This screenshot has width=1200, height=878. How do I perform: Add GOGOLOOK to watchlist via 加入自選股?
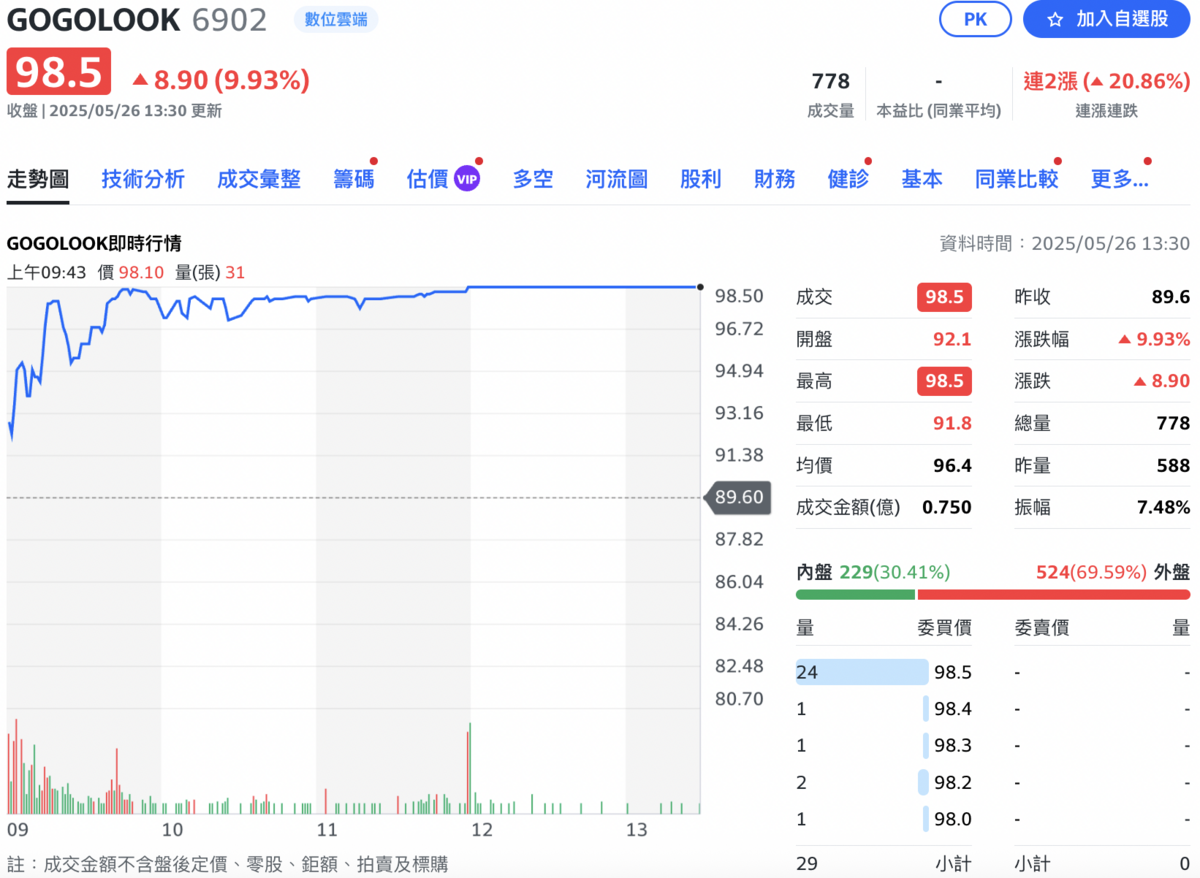(x=1105, y=20)
